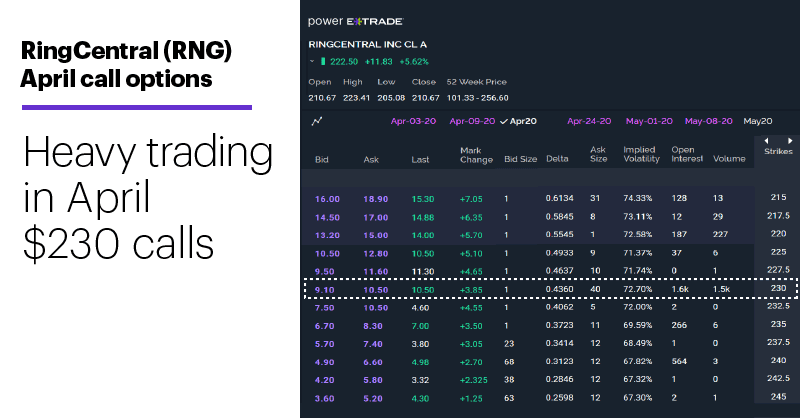Click mark change +7.05 value

pos(471,199)
